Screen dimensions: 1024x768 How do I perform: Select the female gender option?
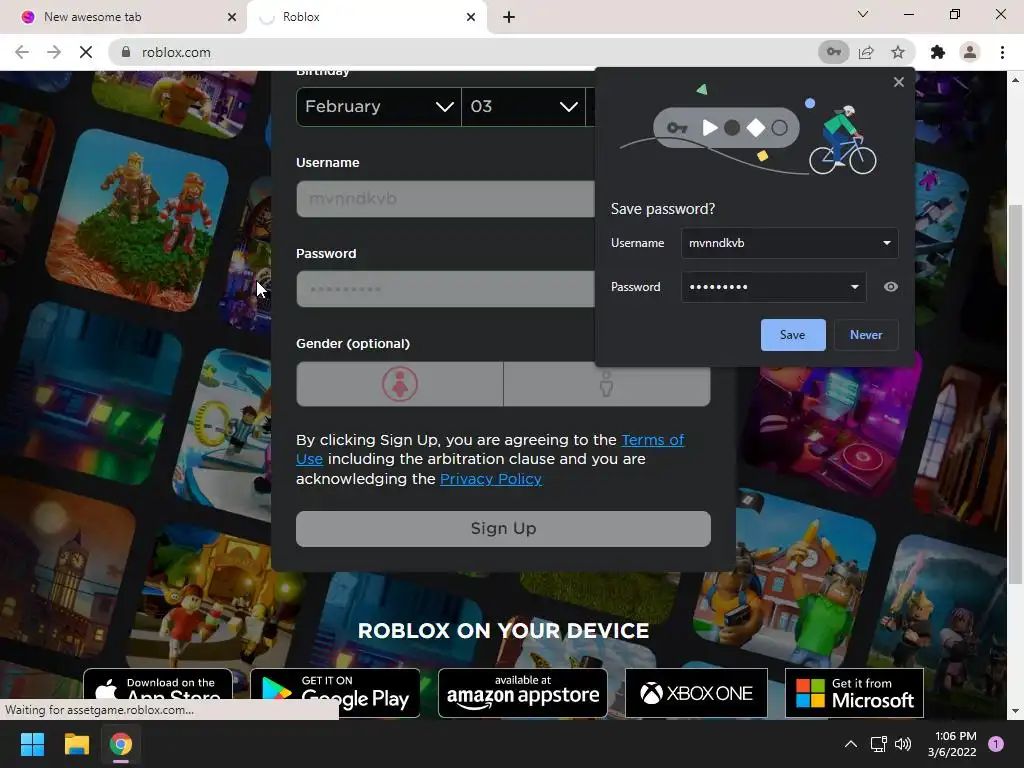(400, 384)
